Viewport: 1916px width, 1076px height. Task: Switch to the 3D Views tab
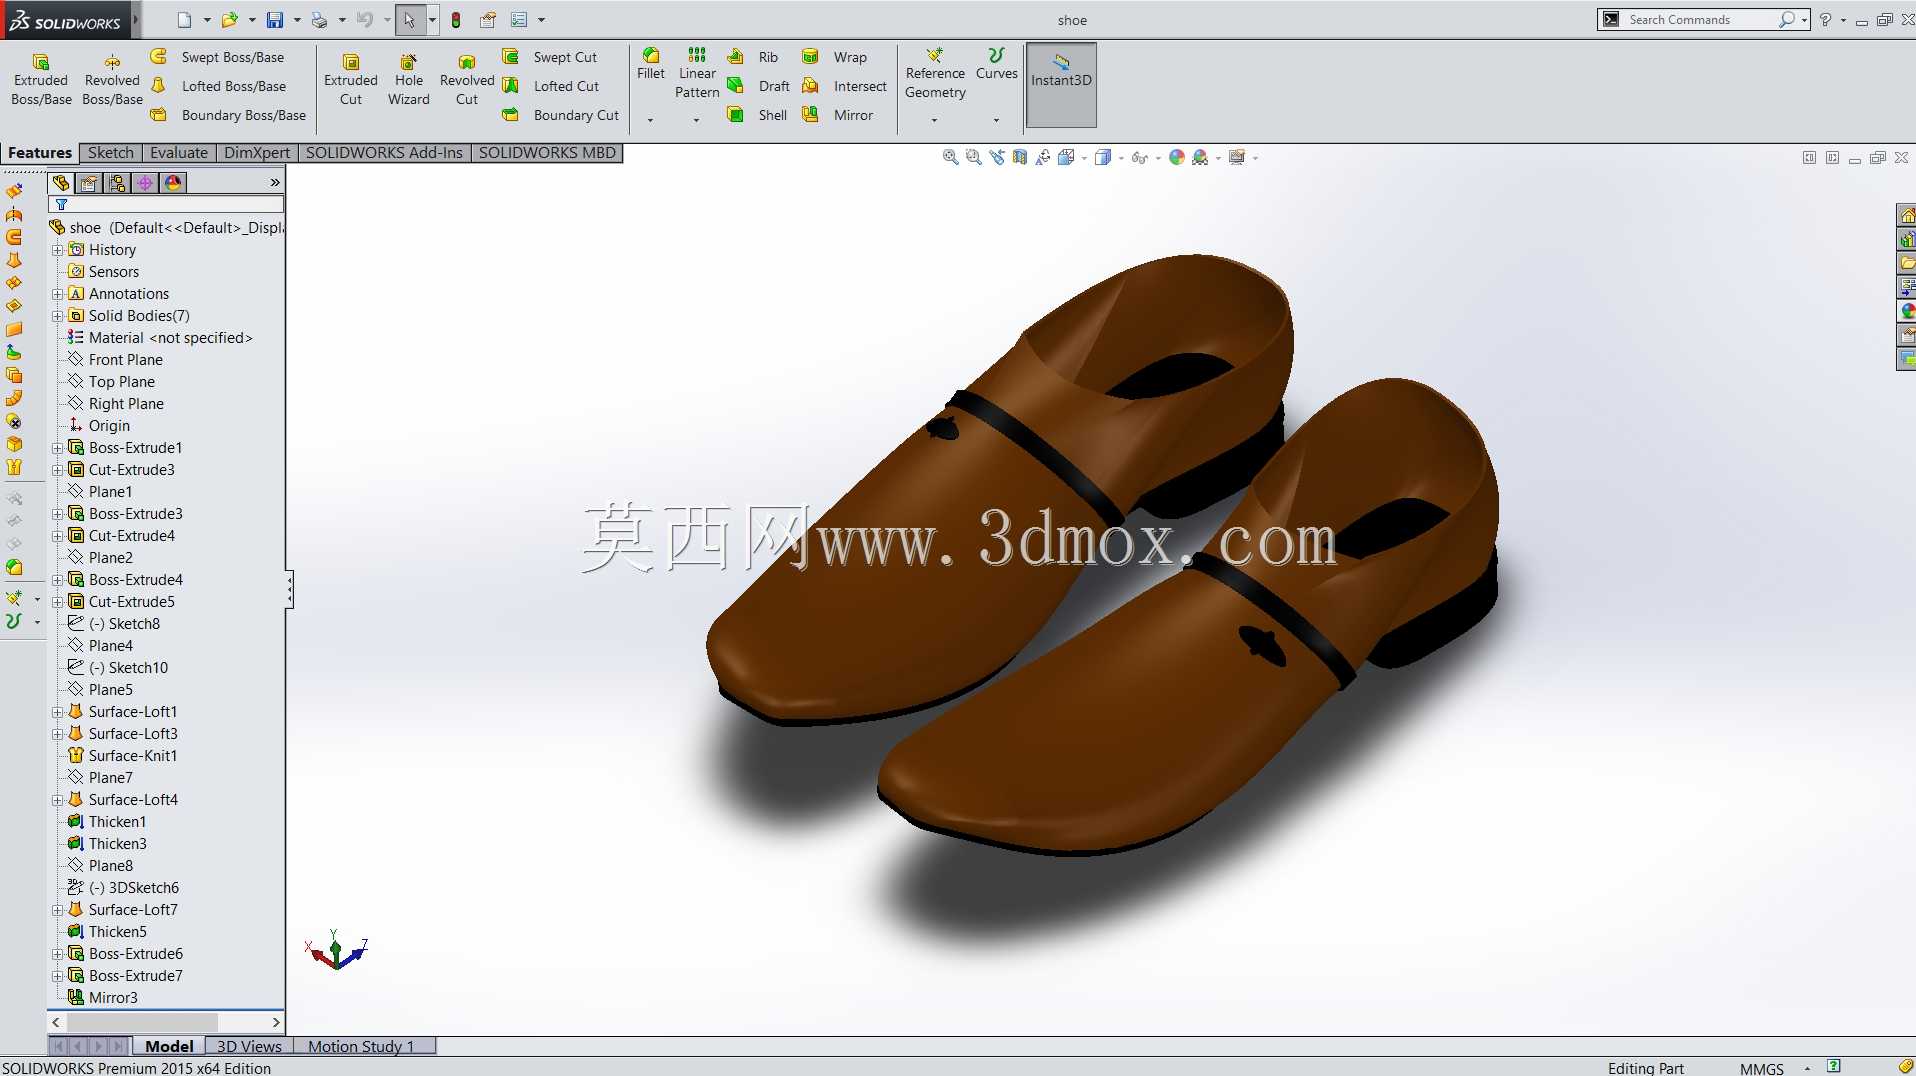[x=249, y=1046]
